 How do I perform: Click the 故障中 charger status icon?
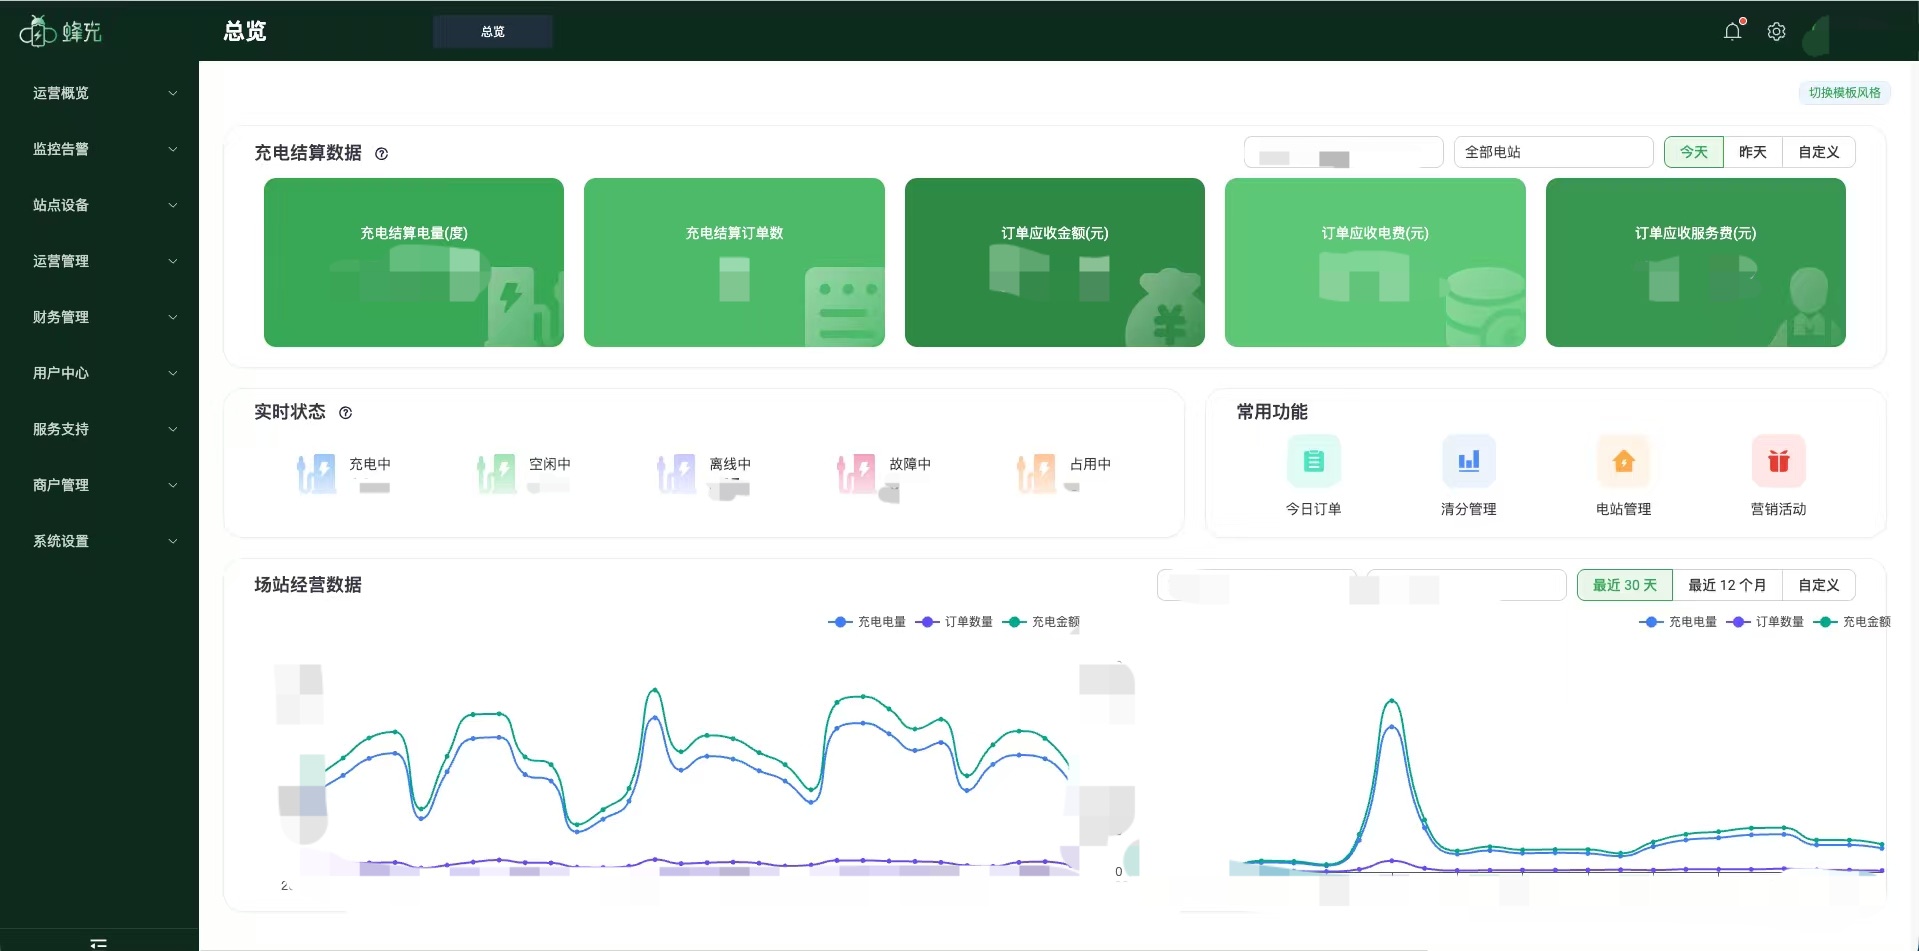(856, 473)
